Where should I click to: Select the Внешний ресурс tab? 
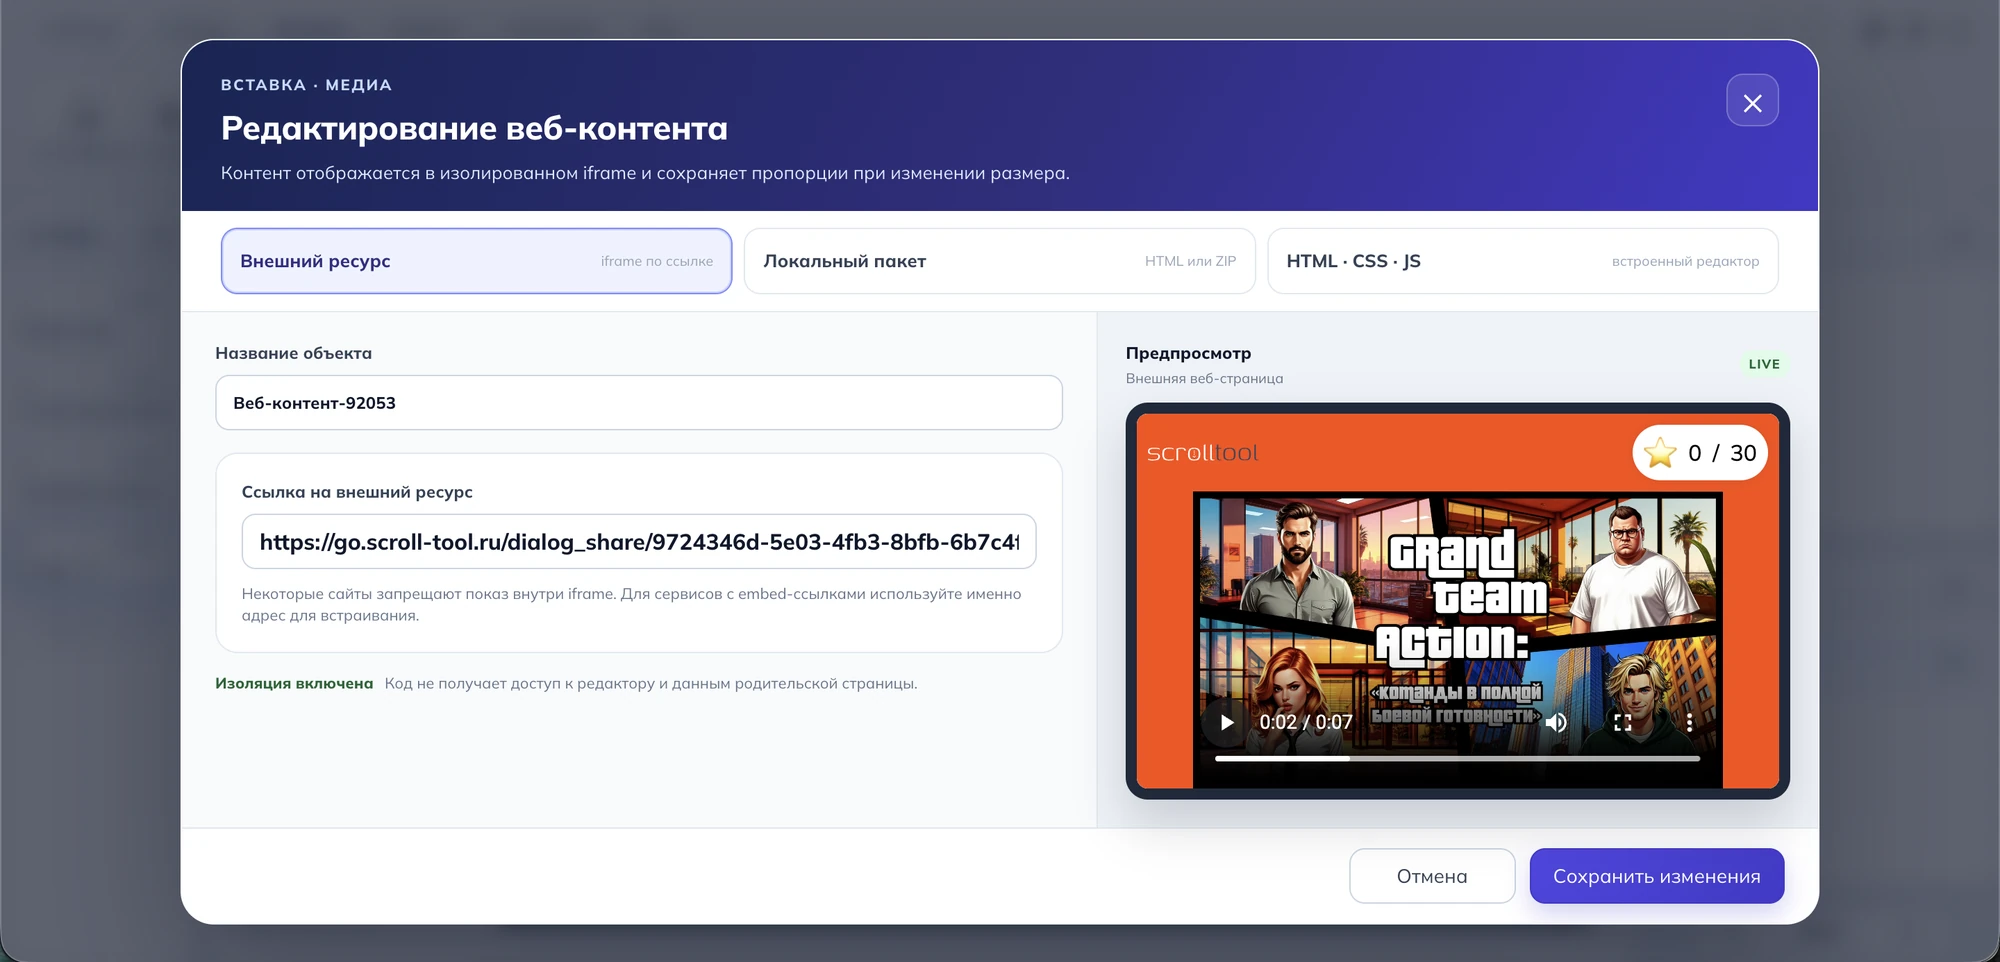click(476, 261)
